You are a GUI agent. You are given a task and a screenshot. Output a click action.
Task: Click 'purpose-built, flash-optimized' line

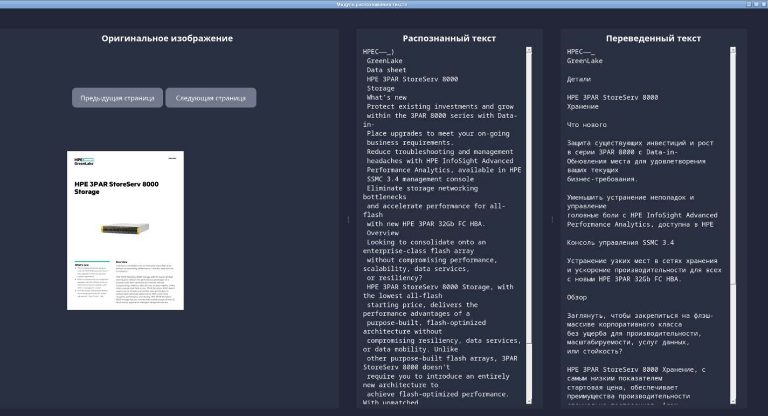pyautogui.click(x=426, y=323)
